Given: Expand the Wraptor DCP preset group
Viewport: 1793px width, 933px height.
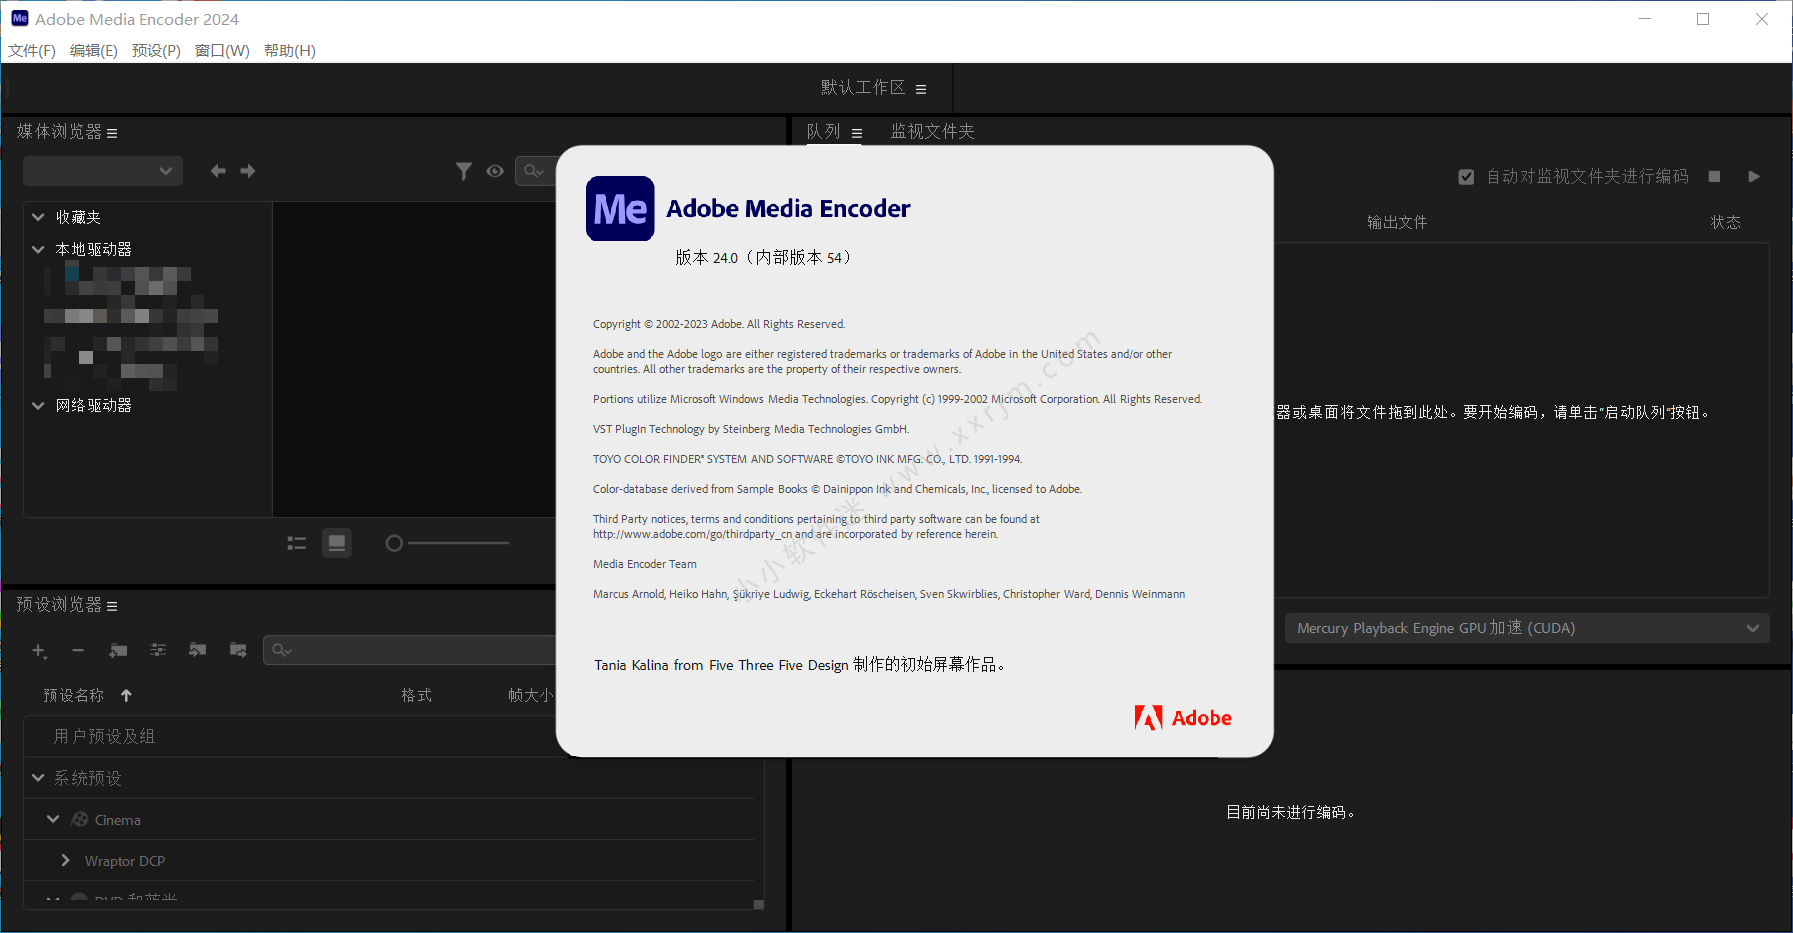Looking at the screenshot, I should pyautogui.click(x=66, y=861).
